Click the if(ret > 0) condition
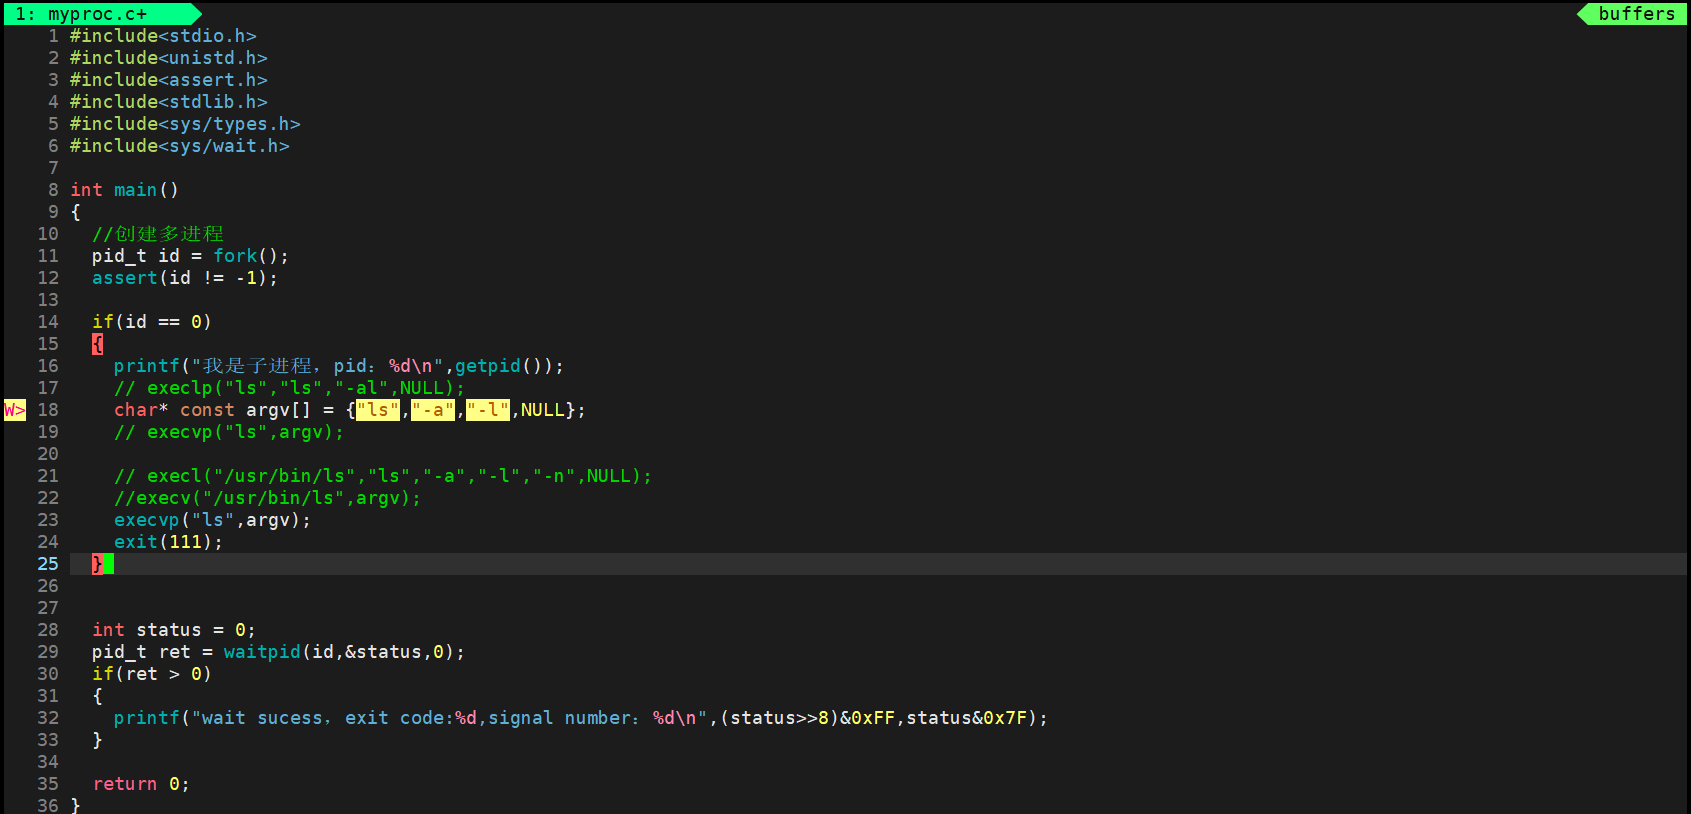The width and height of the screenshot is (1691, 814). point(152,674)
